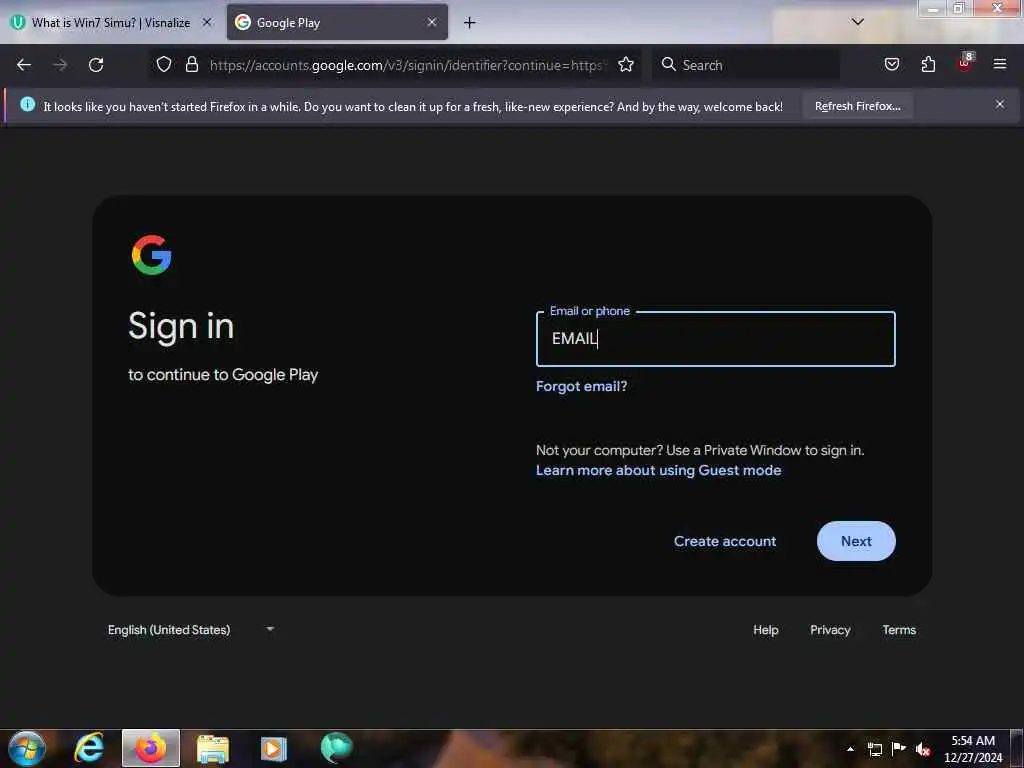Open the Save to Pocket icon

coord(891,64)
